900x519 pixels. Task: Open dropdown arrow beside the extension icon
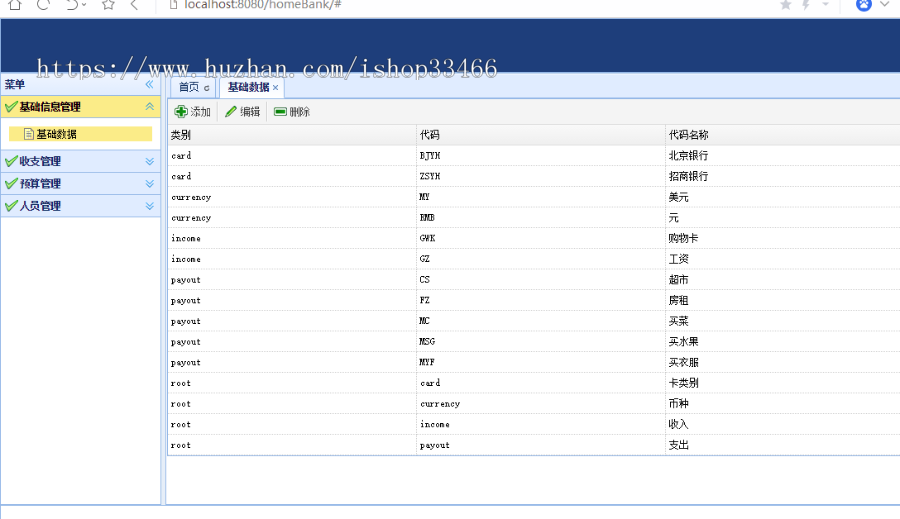(885, 4)
